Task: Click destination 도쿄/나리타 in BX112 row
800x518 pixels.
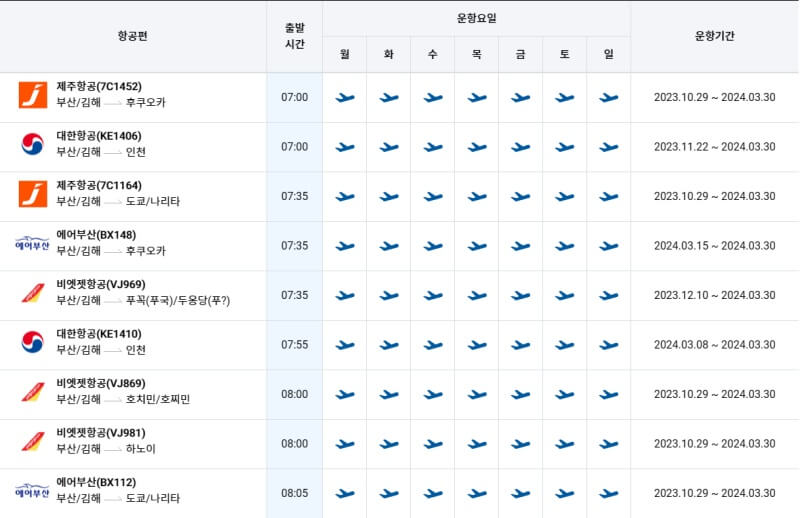Action: point(153,498)
